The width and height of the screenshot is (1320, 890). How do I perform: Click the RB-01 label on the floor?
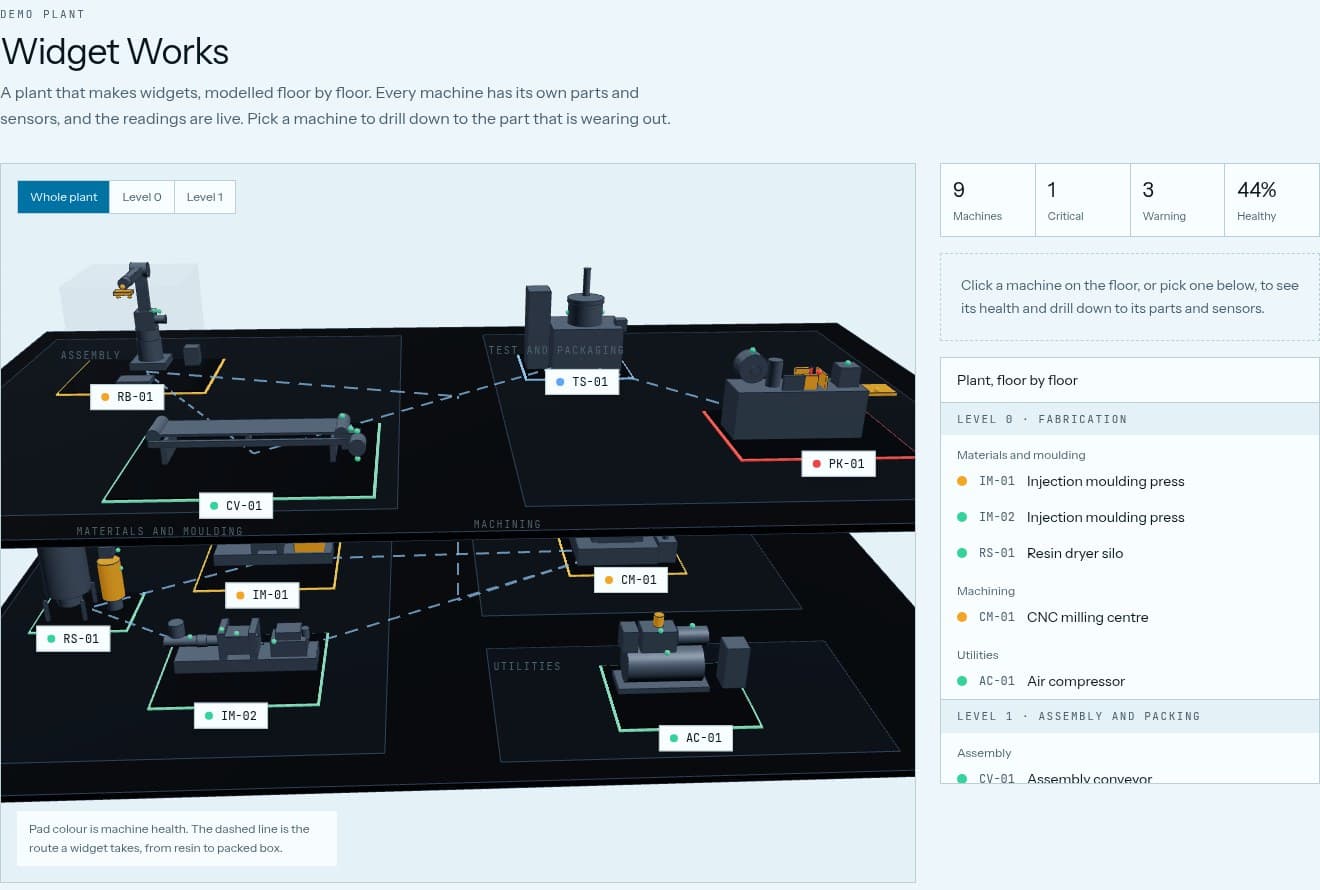[127, 397]
